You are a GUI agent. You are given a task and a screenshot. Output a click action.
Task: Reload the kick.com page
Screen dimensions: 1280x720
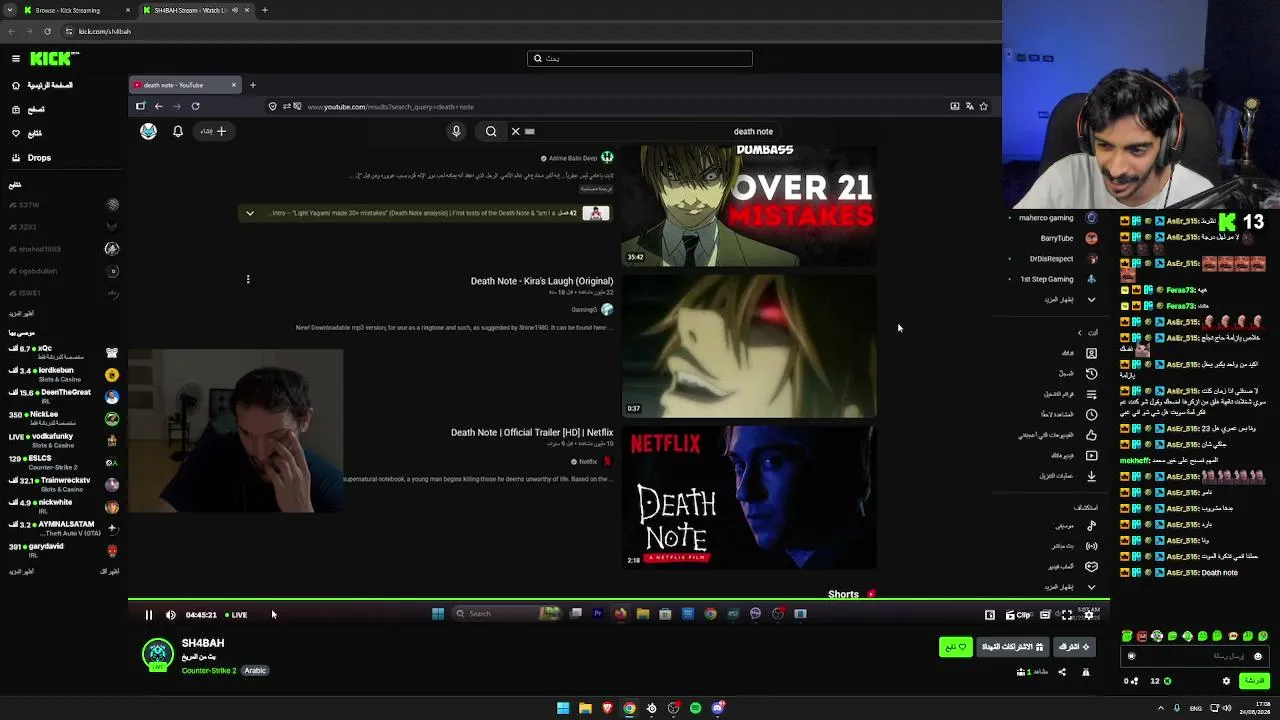pyautogui.click(x=47, y=31)
